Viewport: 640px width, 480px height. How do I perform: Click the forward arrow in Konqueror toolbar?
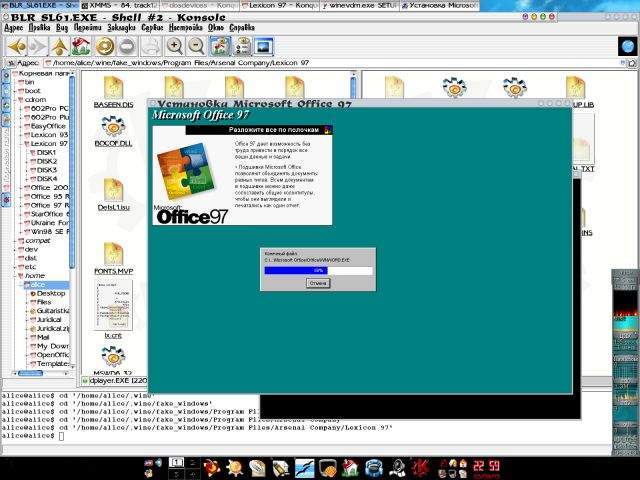(38, 46)
